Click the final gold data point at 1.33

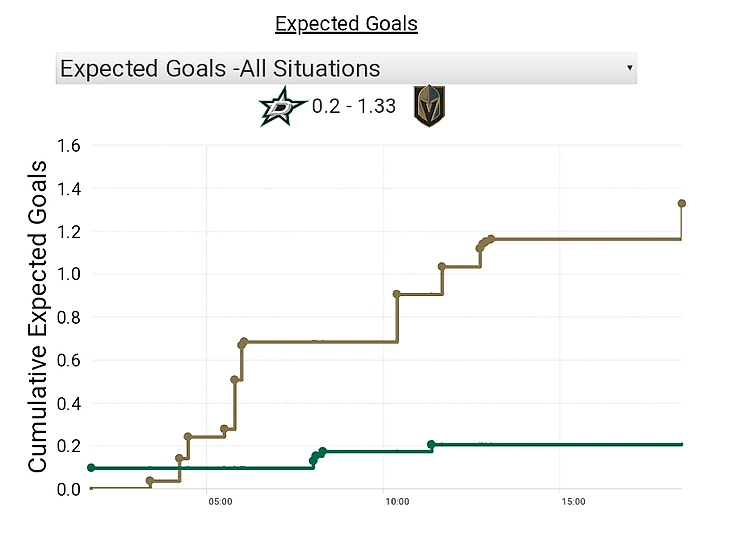point(682,203)
